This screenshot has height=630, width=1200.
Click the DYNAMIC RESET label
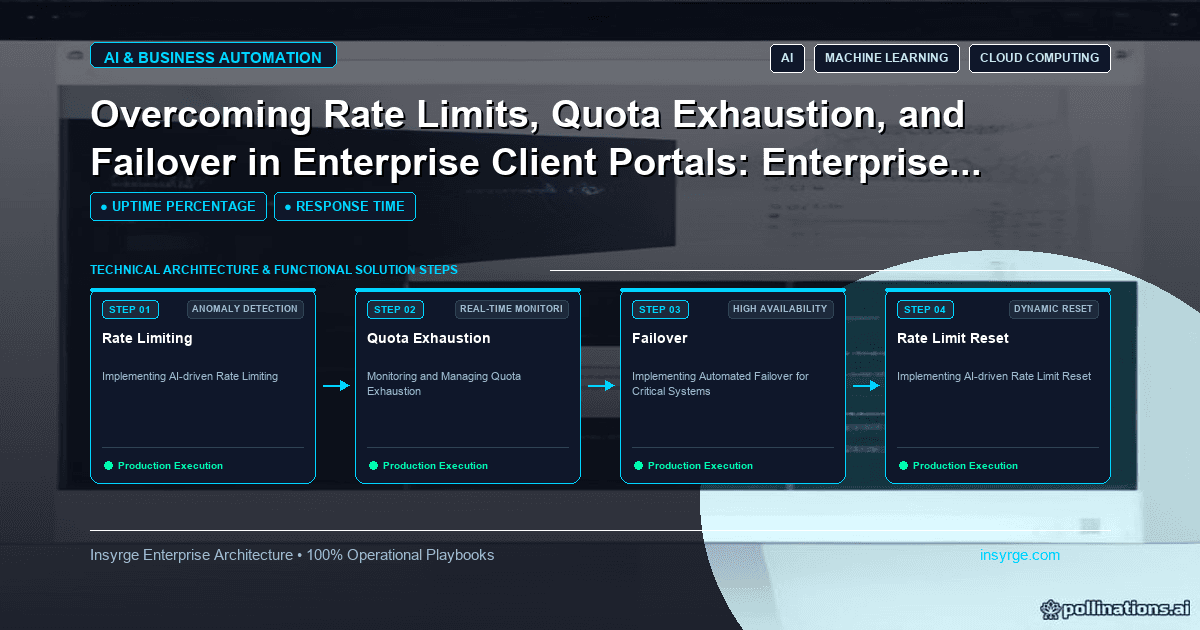[1053, 309]
